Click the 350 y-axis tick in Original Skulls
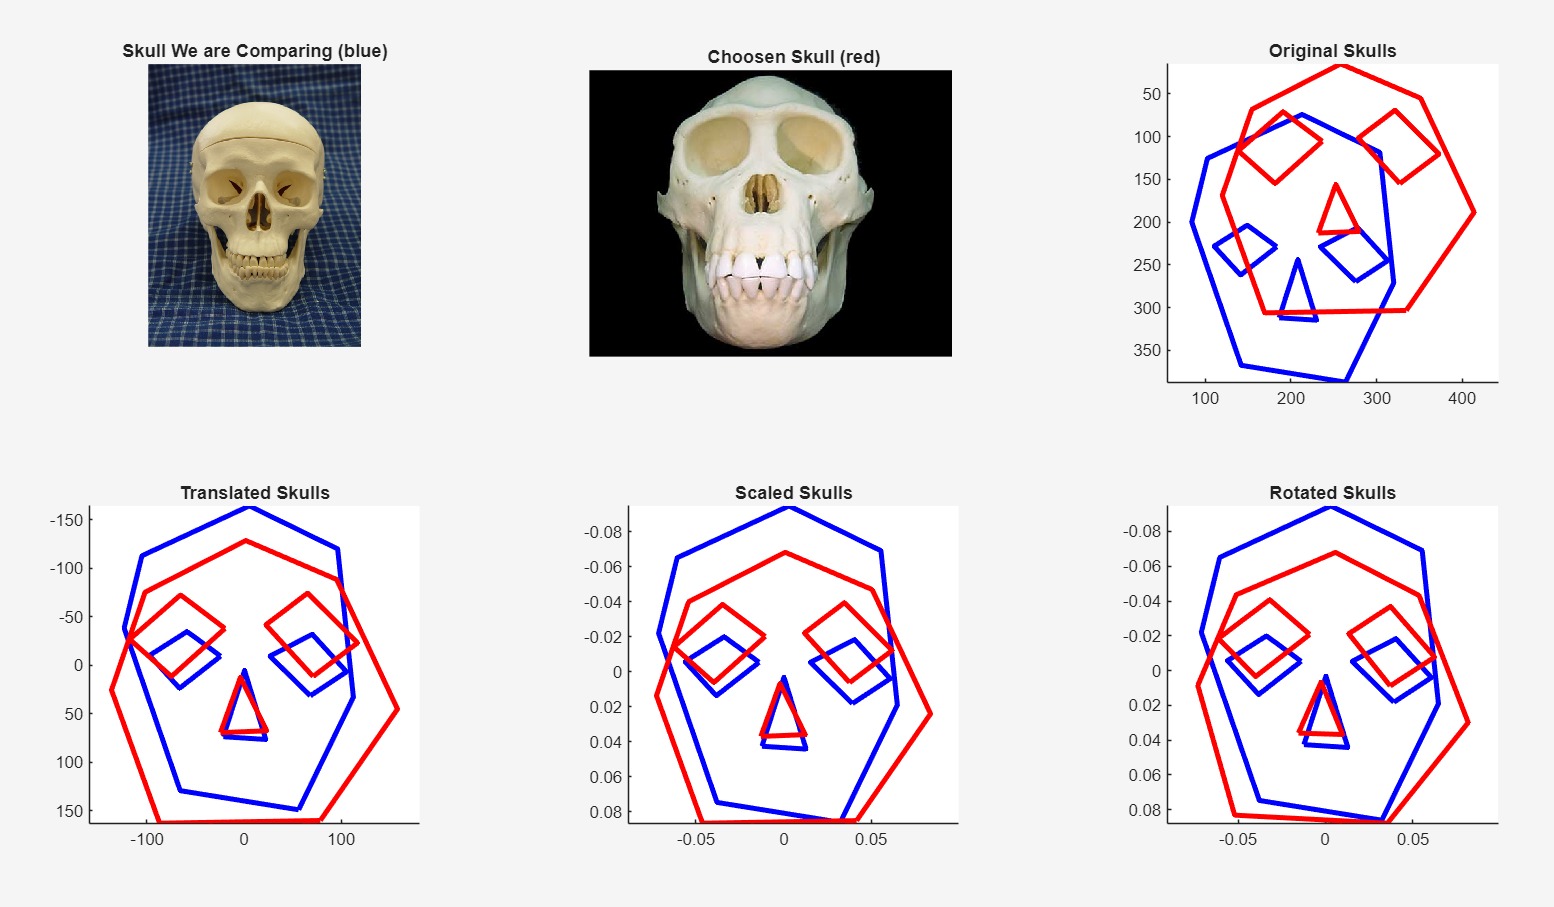This screenshot has width=1554, height=907. (x=1147, y=350)
